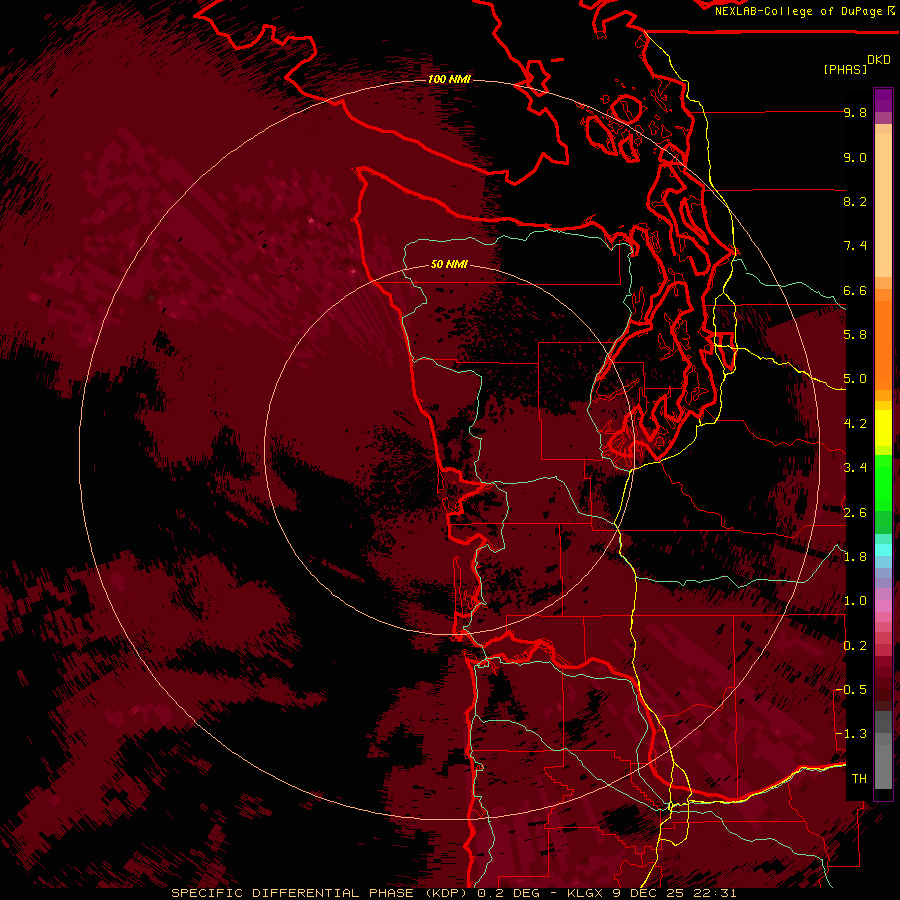Select the 6.6 value on the color scale

(x=855, y=290)
